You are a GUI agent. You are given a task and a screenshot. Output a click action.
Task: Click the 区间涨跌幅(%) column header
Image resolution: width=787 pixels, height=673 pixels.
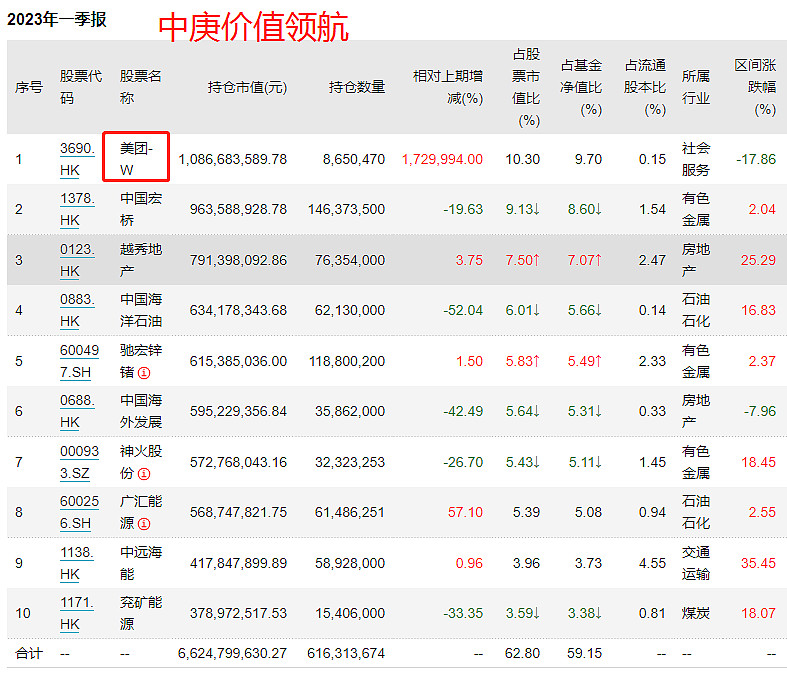click(x=755, y=87)
